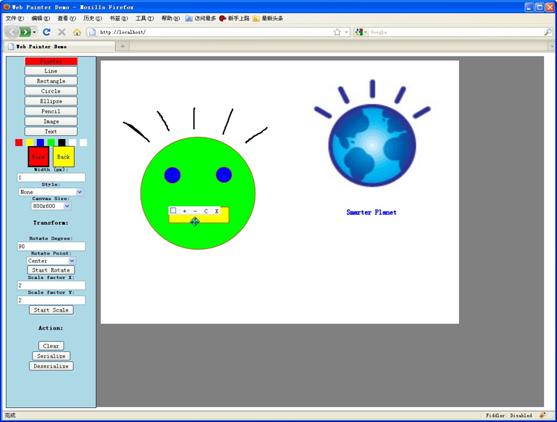Image resolution: width=557 pixels, height=422 pixels.
Task: Click the Scale Factor X input
Action: tap(51, 285)
